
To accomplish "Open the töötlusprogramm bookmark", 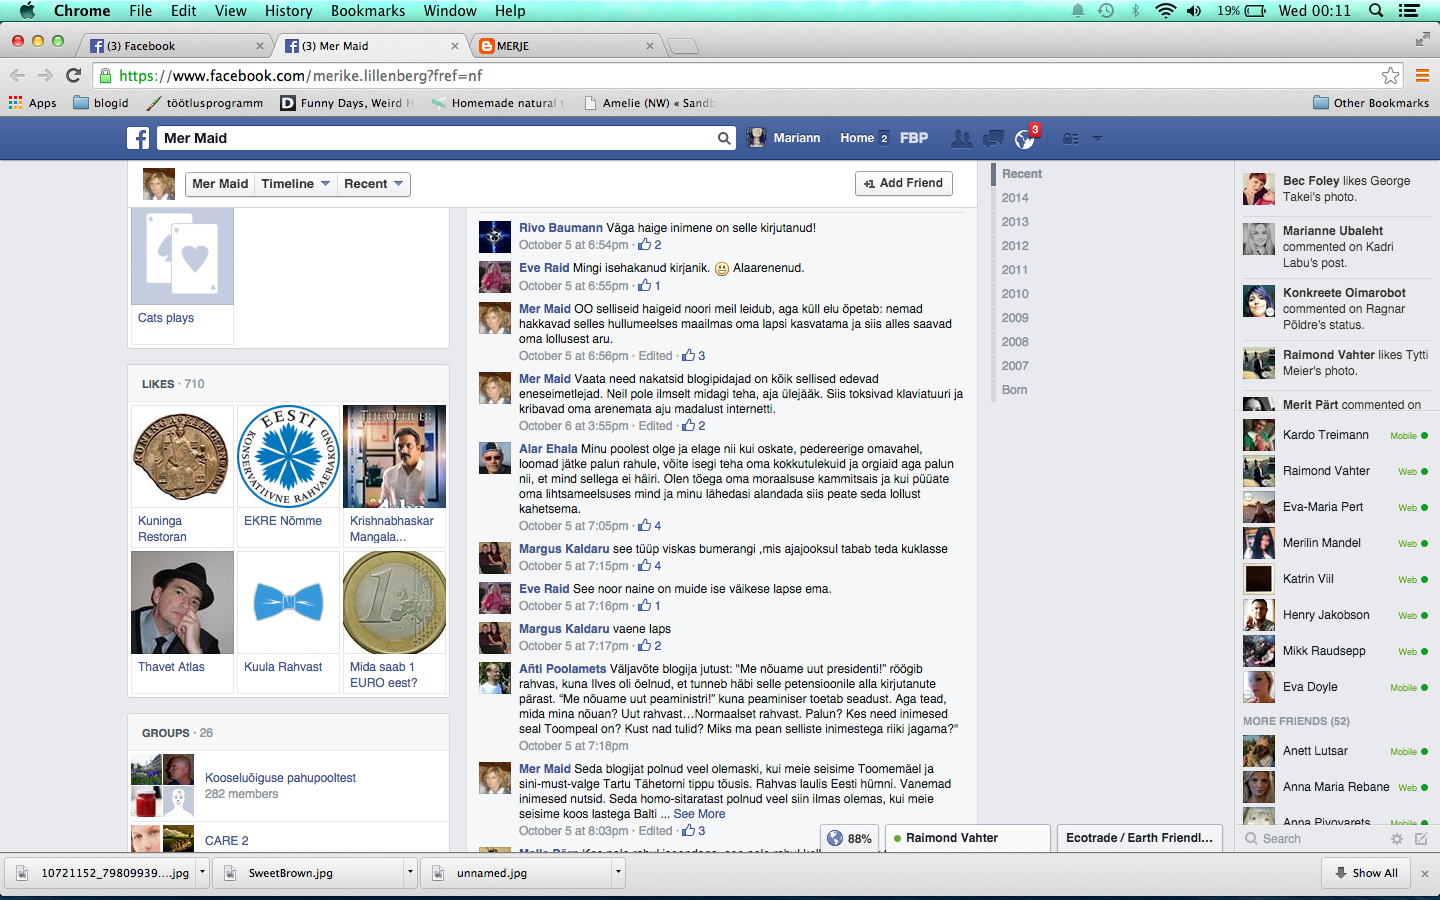I will (x=205, y=103).
